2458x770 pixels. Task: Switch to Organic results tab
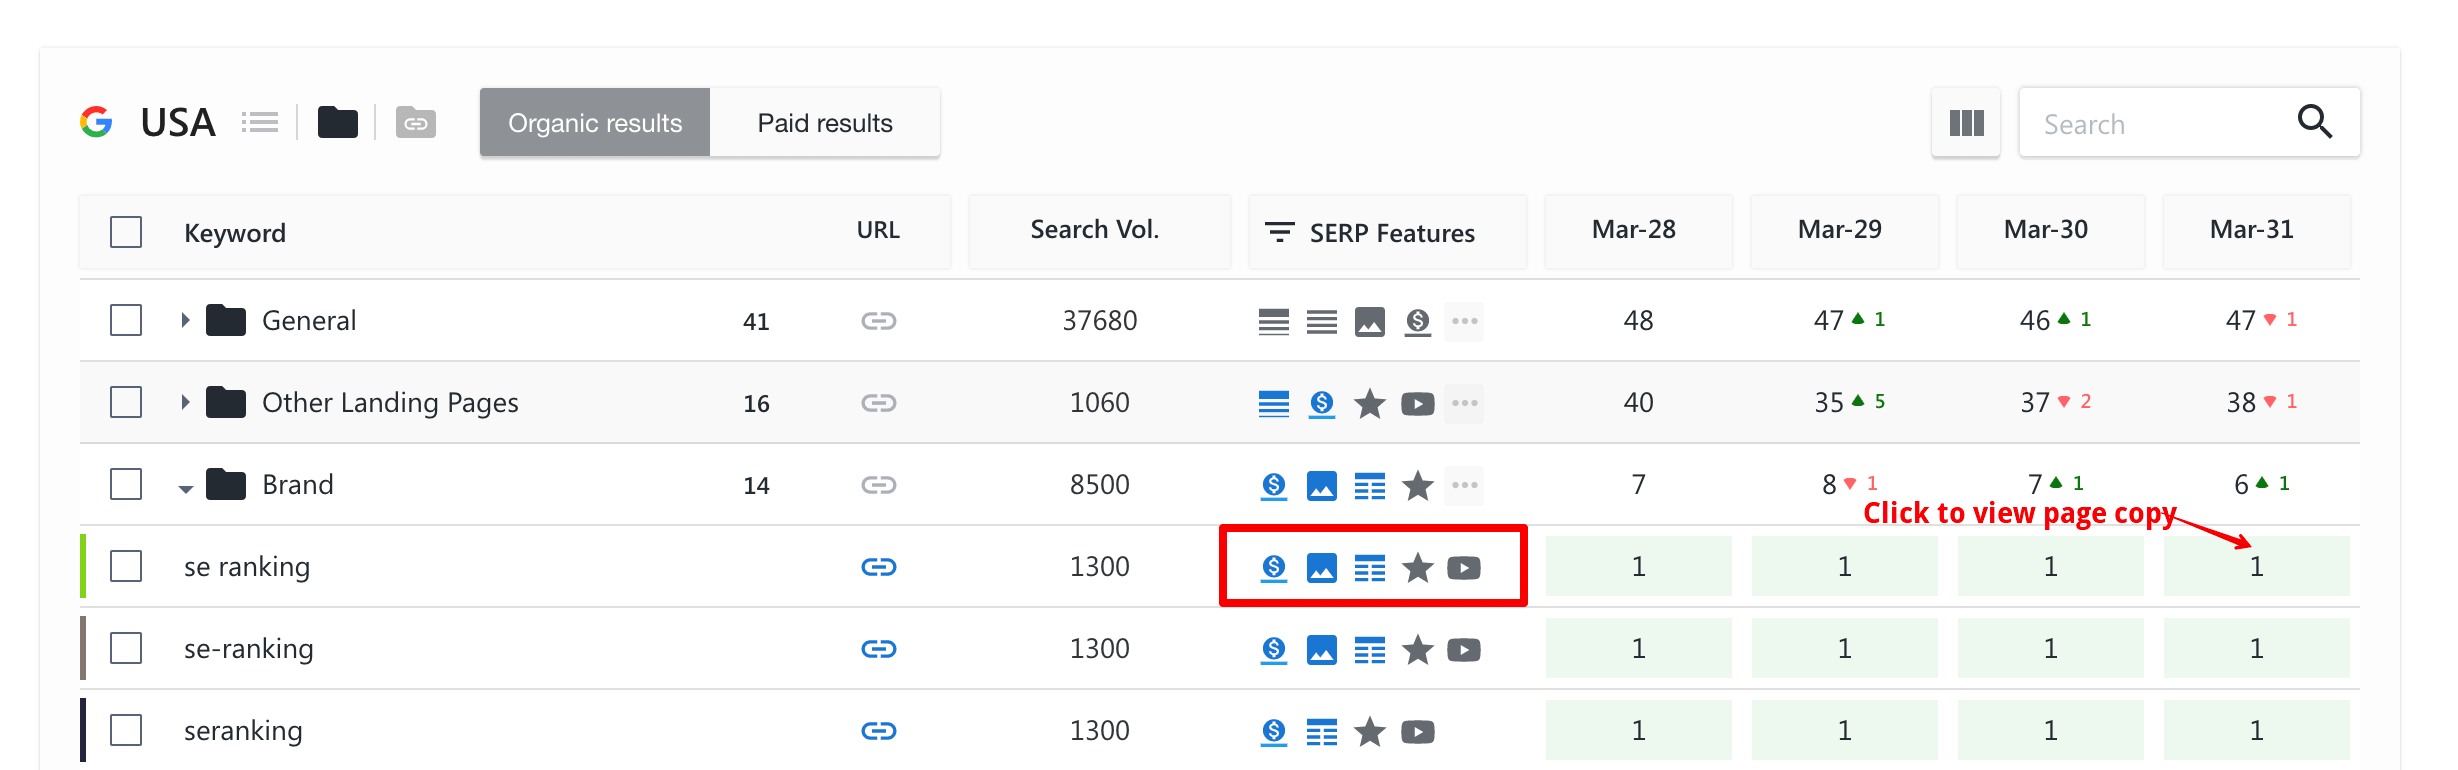click(595, 122)
